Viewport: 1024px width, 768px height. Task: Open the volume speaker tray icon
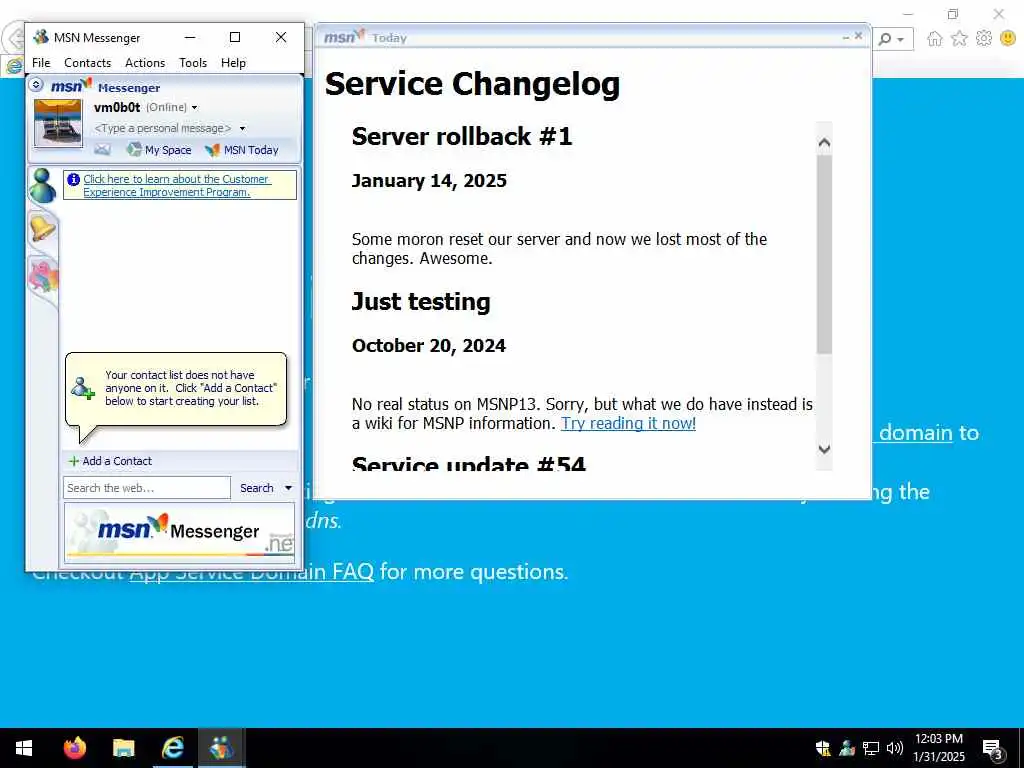click(x=894, y=748)
